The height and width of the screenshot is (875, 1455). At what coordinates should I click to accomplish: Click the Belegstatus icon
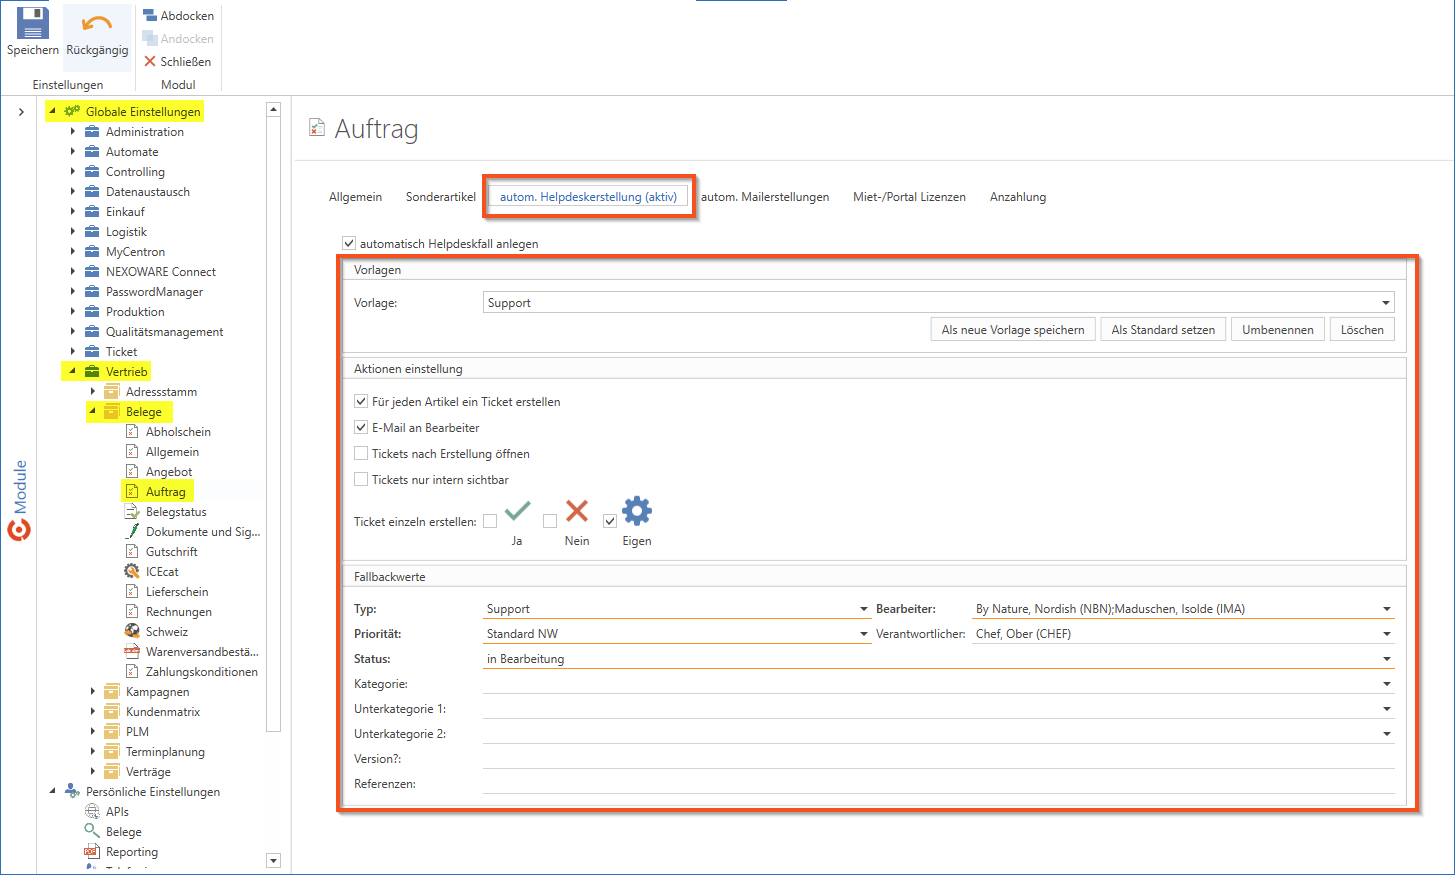coord(132,511)
